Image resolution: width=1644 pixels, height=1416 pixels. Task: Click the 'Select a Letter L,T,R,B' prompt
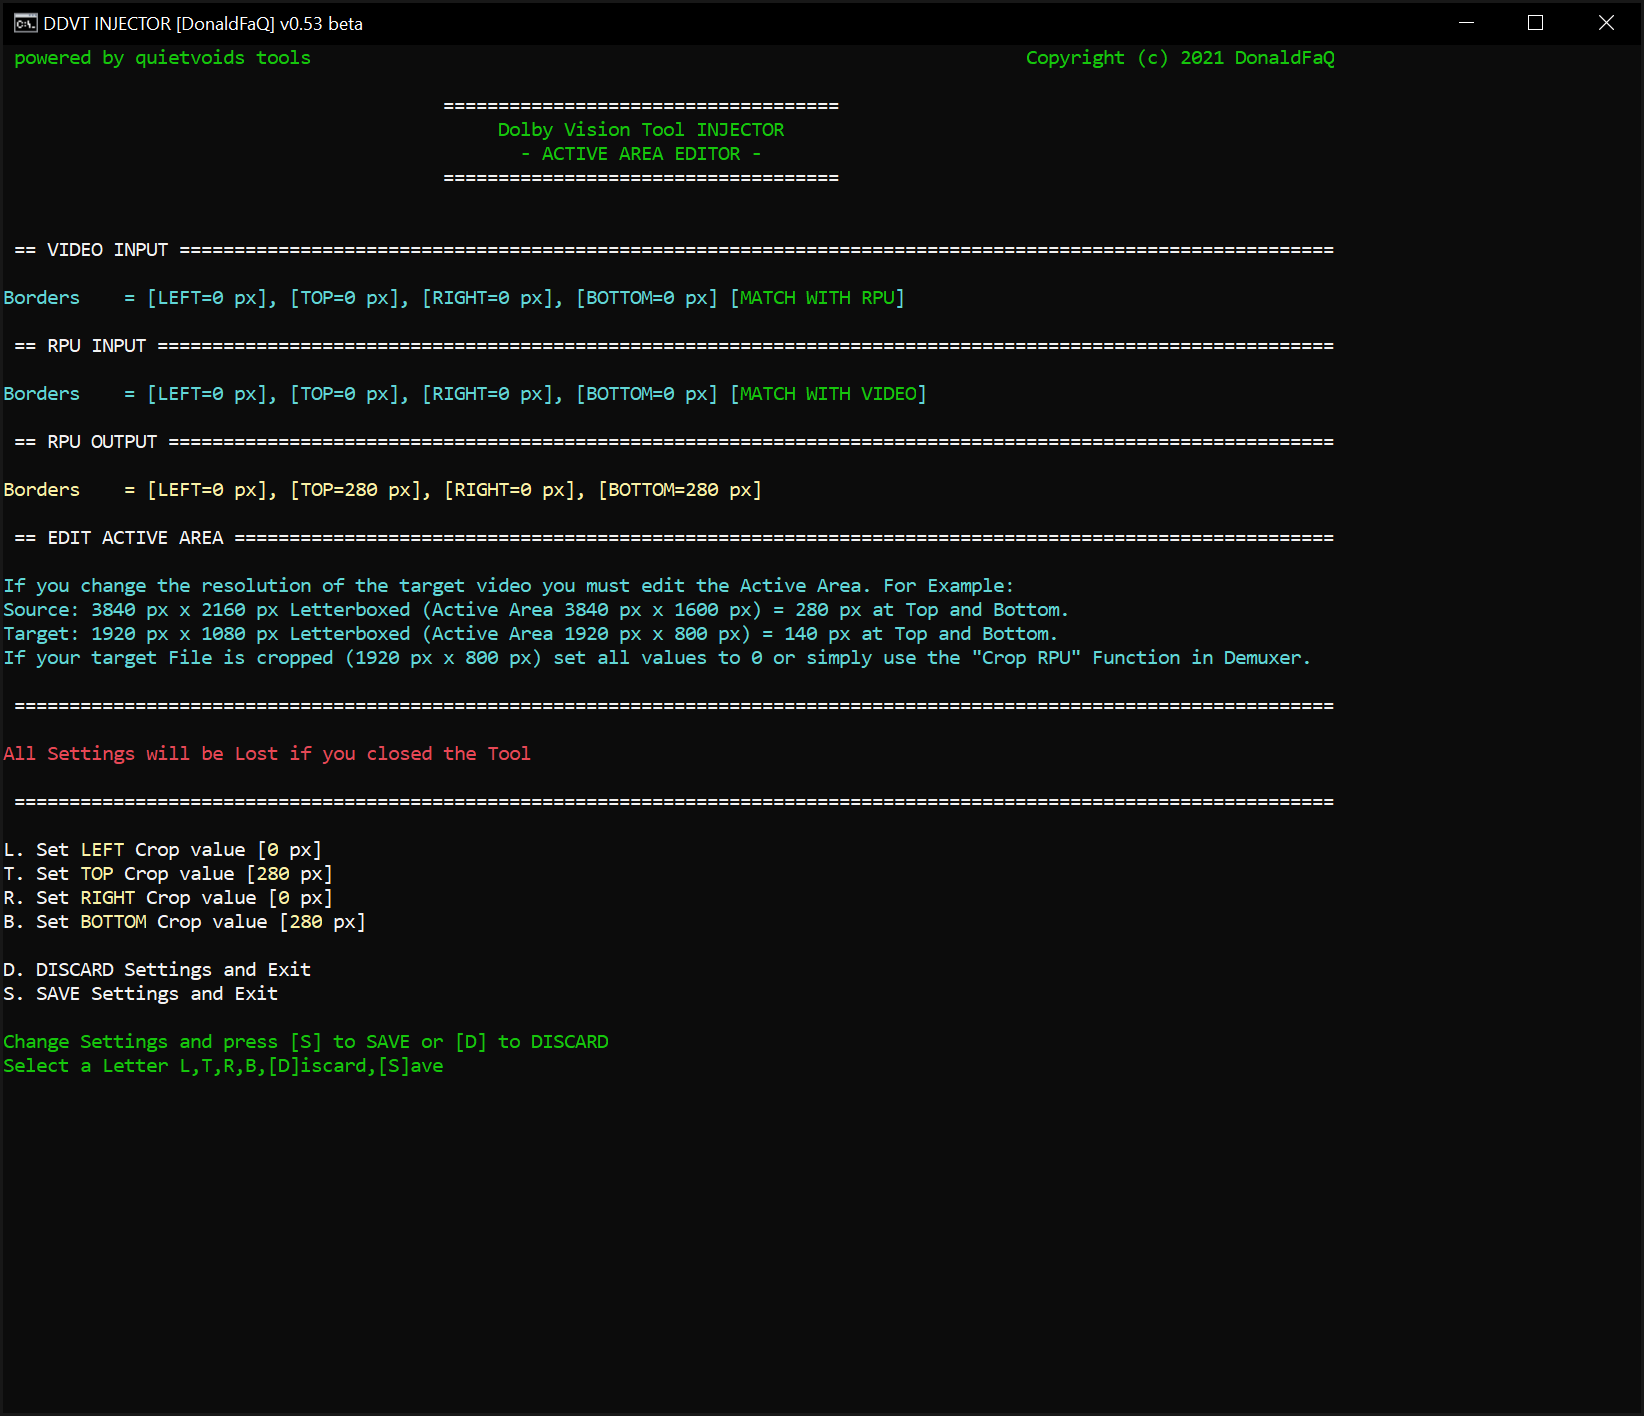pyautogui.click(x=223, y=1066)
